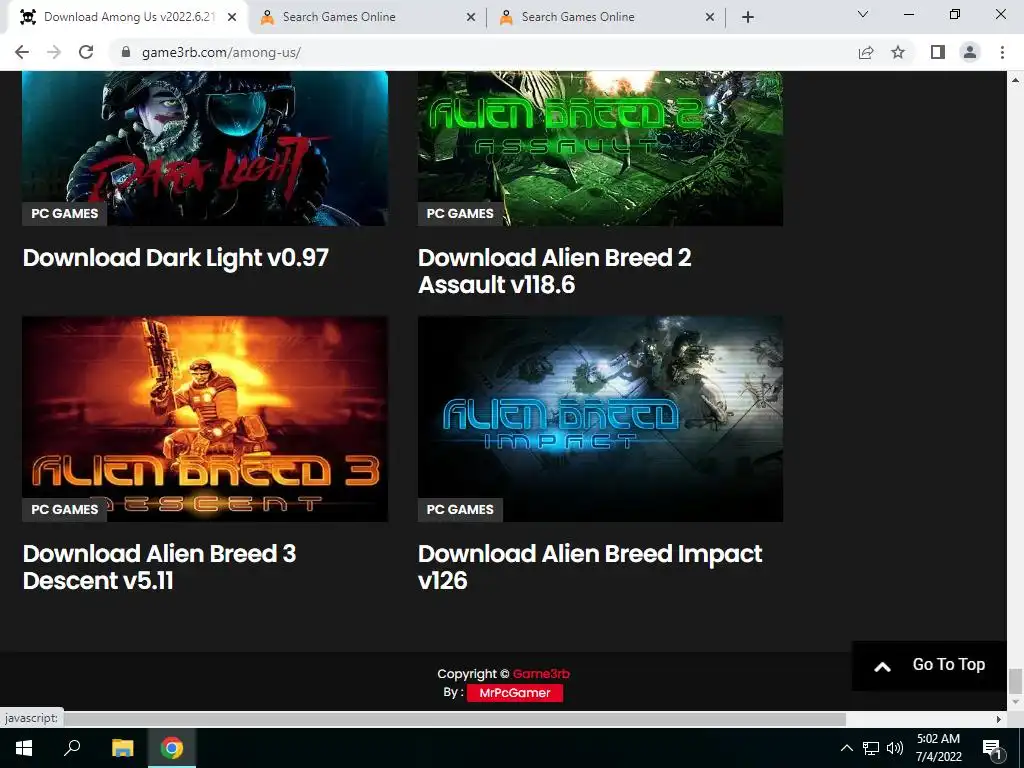
Task: Bookmark this page with the star icon
Action: click(x=898, y=52)
